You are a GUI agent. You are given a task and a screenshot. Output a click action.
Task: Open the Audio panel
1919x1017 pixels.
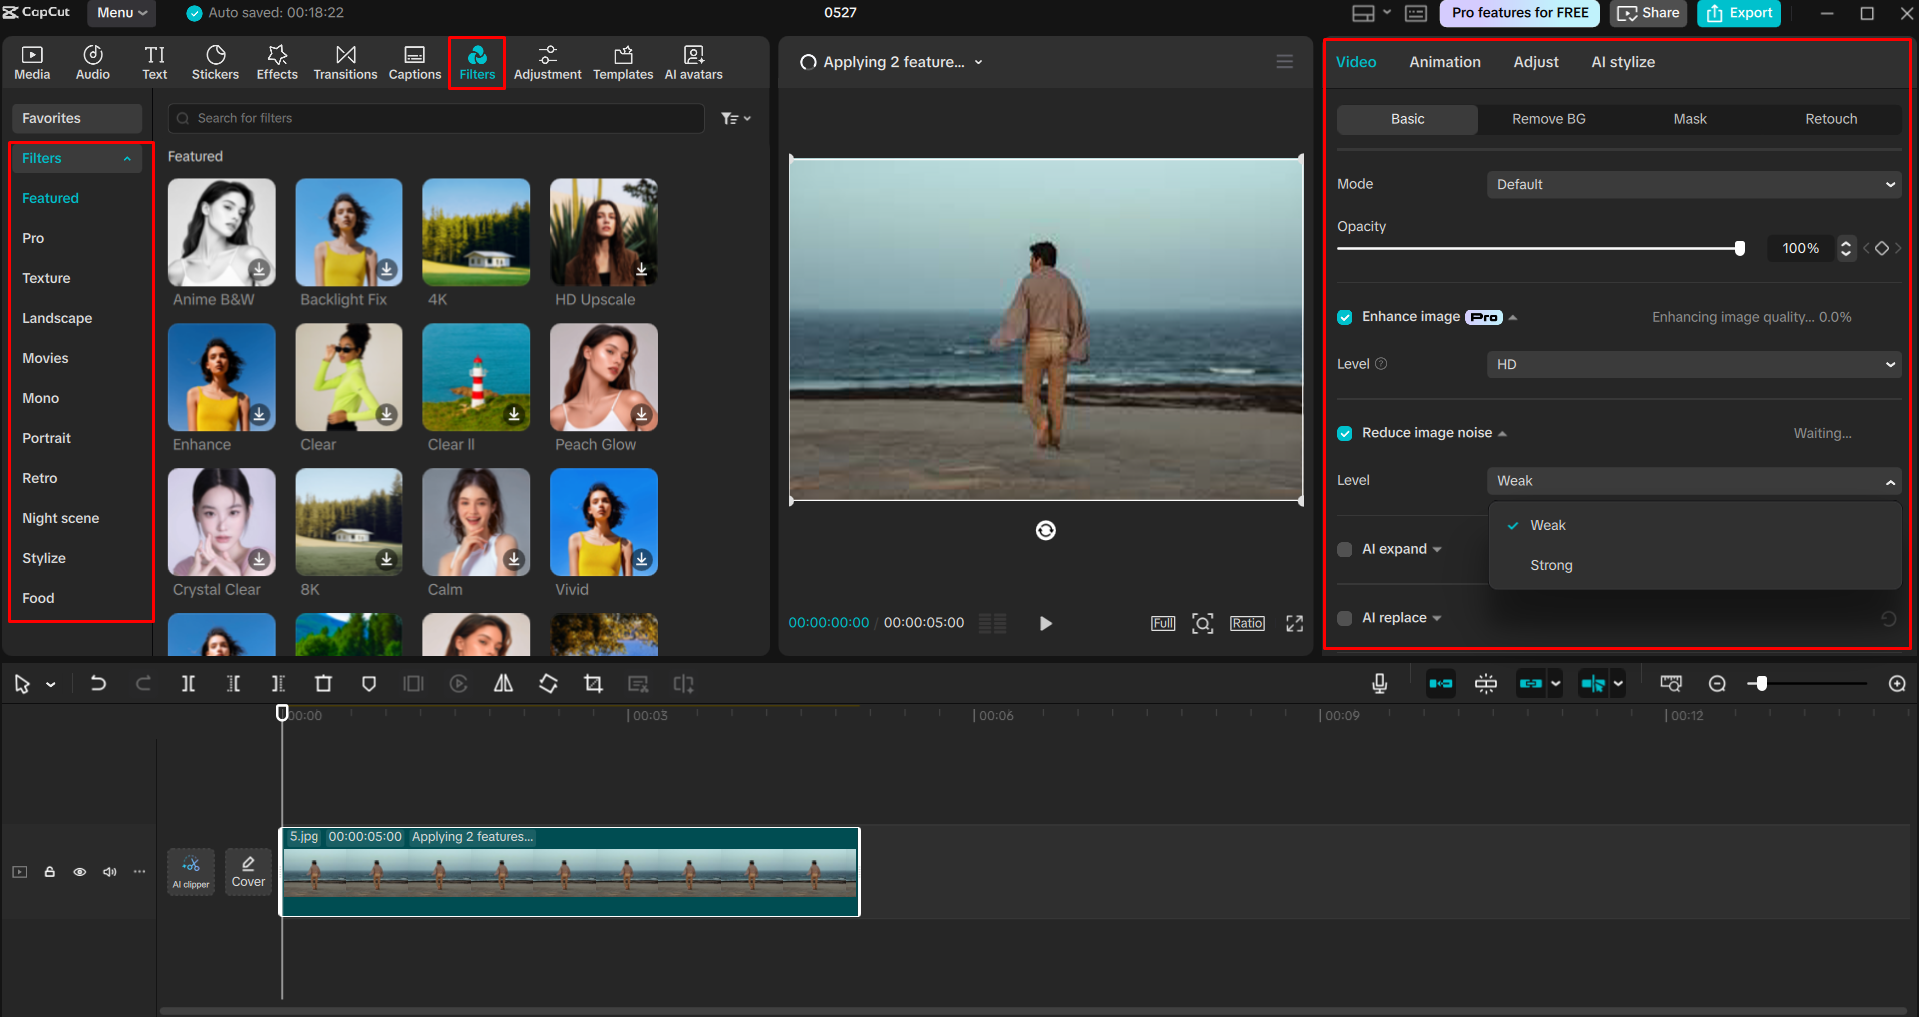(x=92, y=61)
